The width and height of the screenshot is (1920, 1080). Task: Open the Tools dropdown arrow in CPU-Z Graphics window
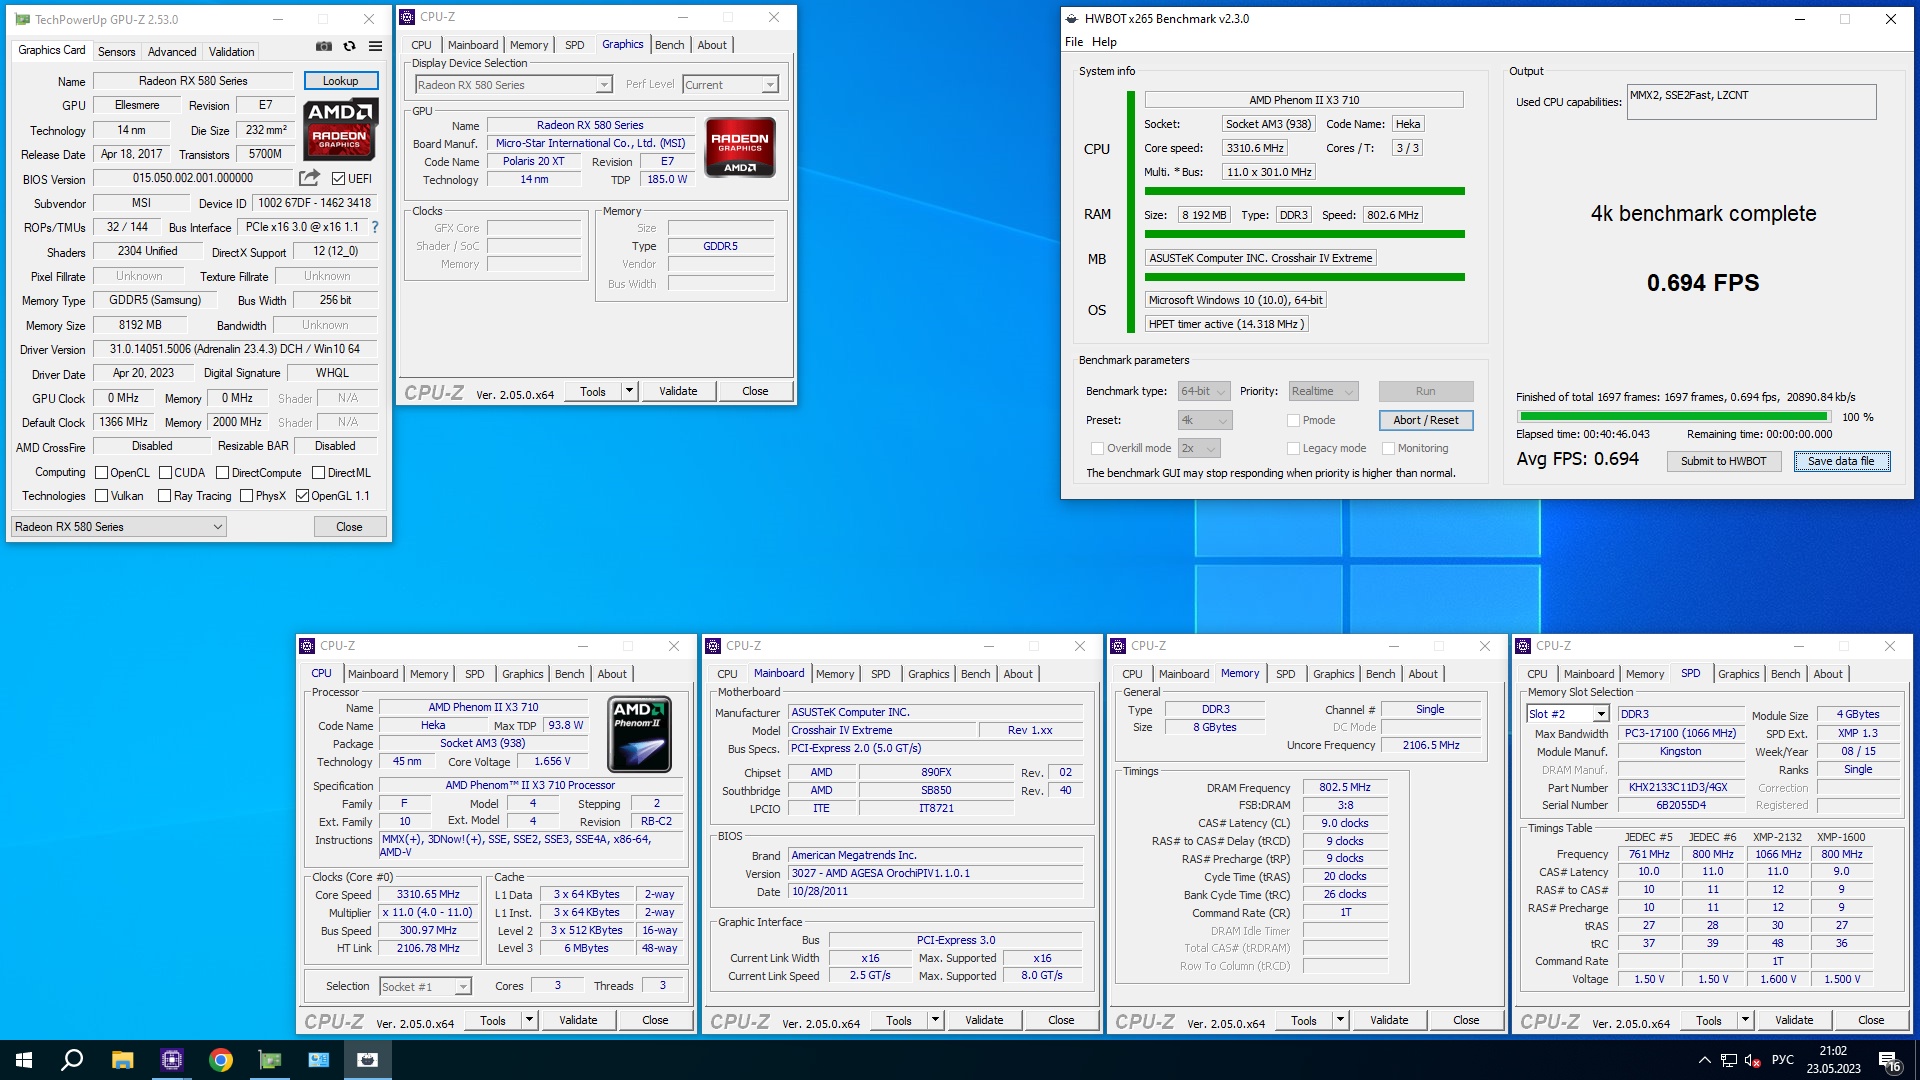click(x=629, y=391)
